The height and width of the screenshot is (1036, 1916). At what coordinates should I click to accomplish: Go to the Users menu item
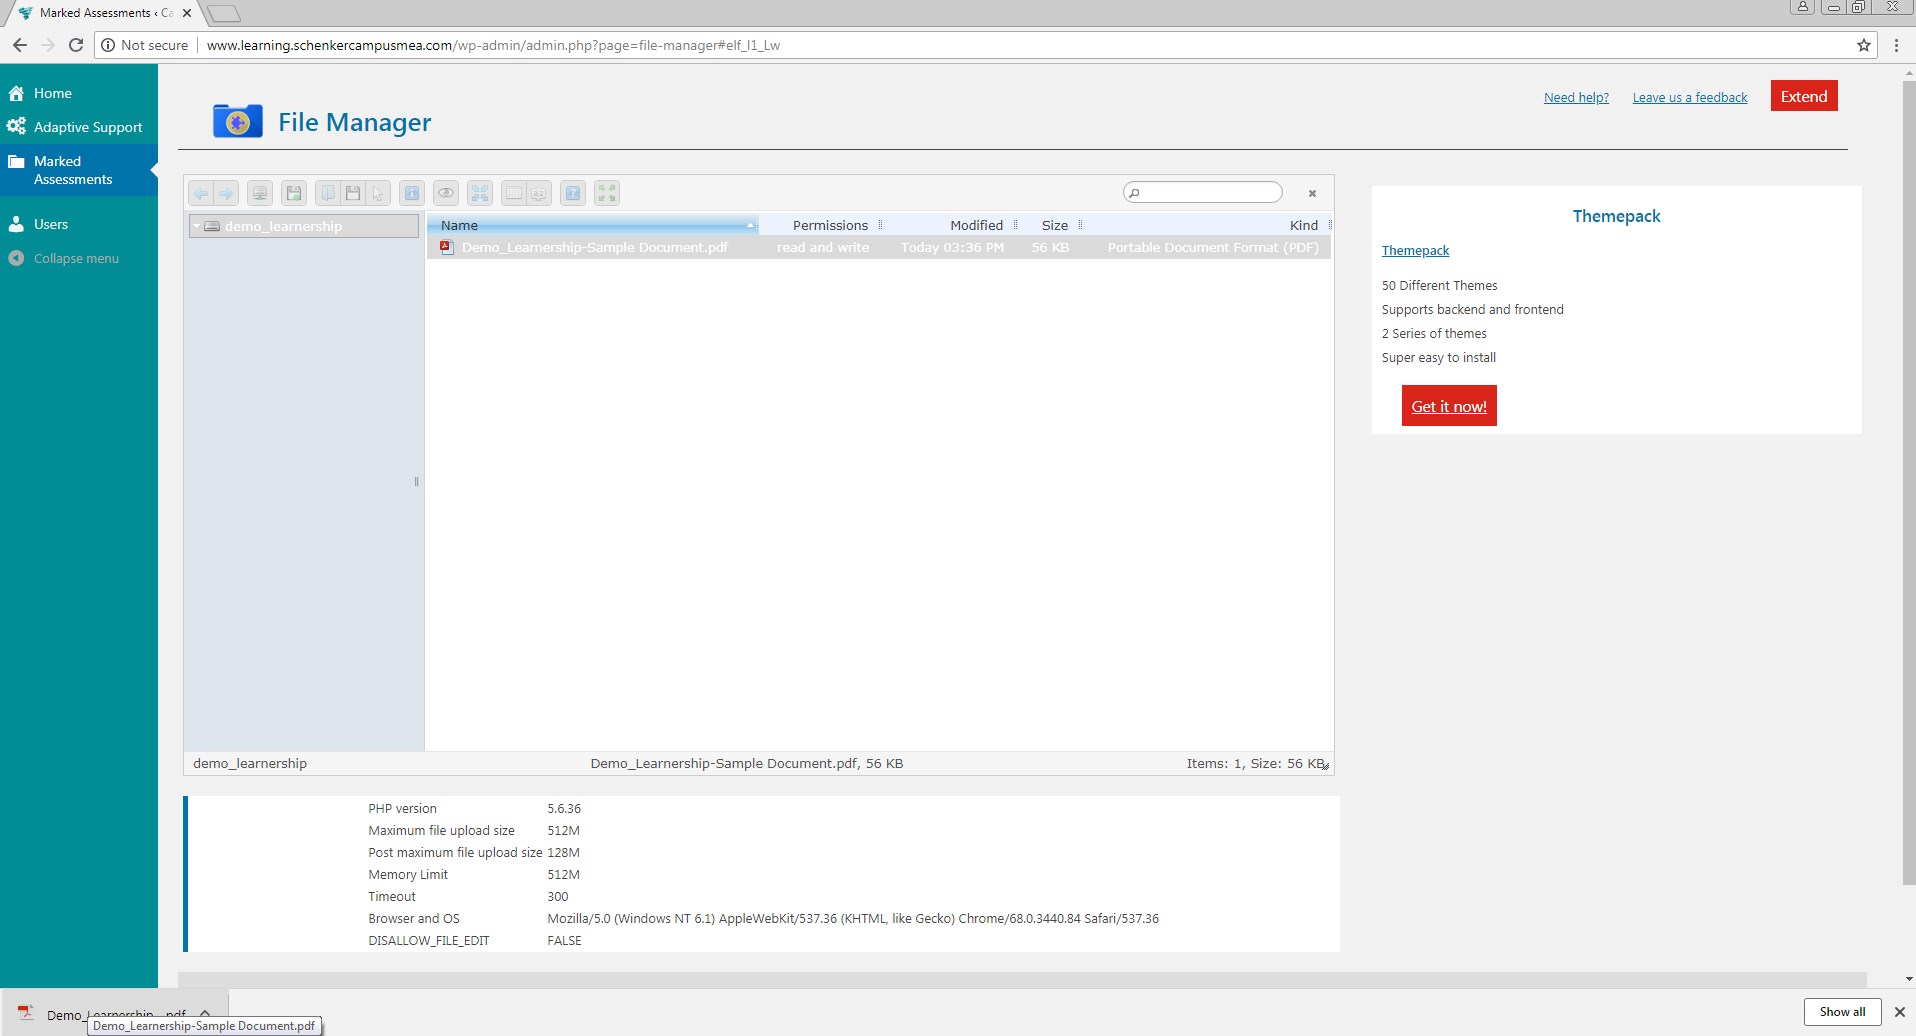(x=51, y=224)
